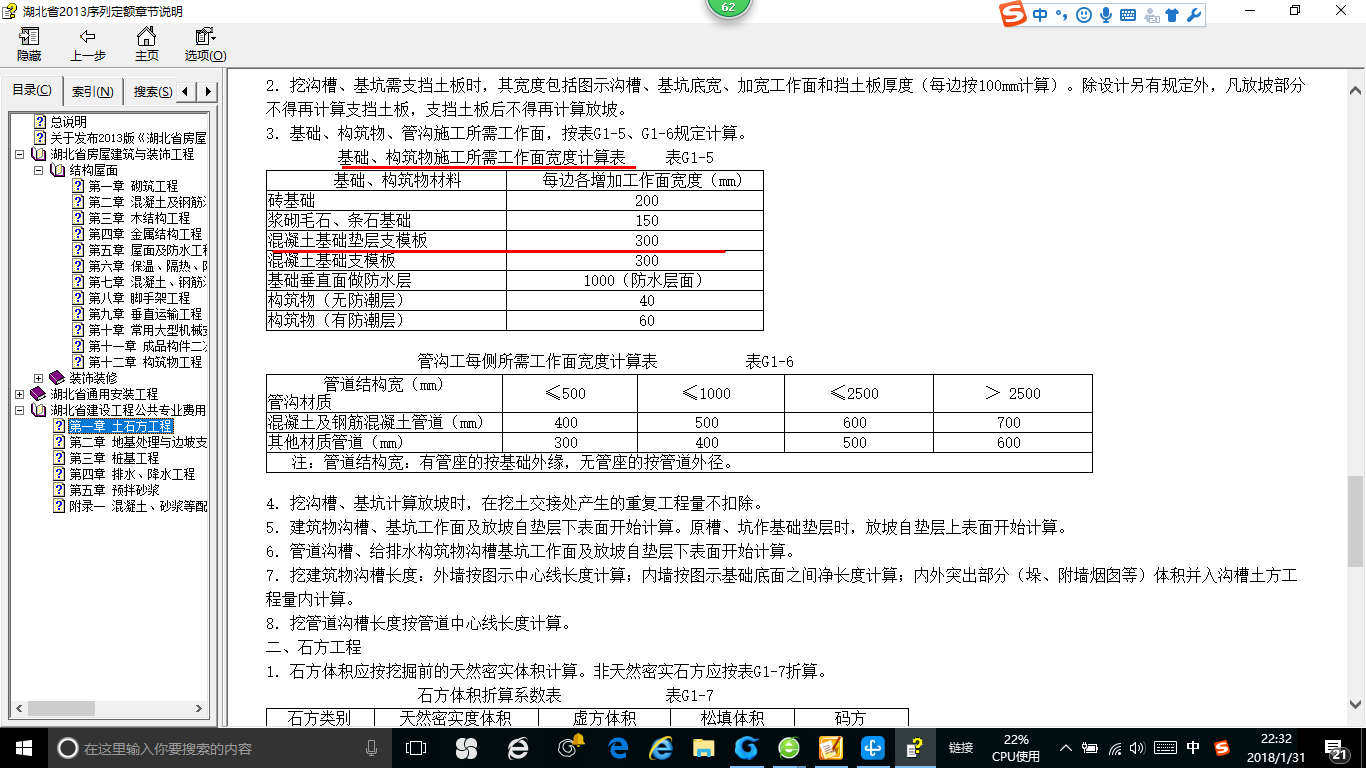The height and width of the screenshot is (768, 1366).
Task: Open the white e browser taskbar icon
Action: [x=518, y=748]
